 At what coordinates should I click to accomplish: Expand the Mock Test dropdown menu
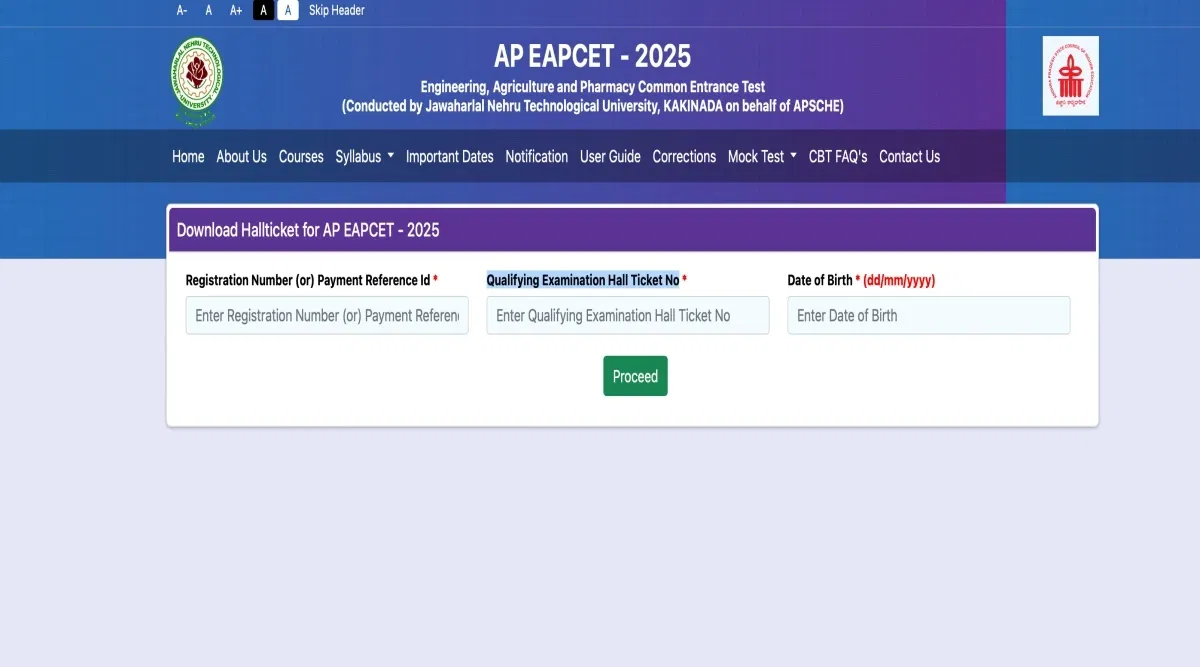(x=761, y=156)
